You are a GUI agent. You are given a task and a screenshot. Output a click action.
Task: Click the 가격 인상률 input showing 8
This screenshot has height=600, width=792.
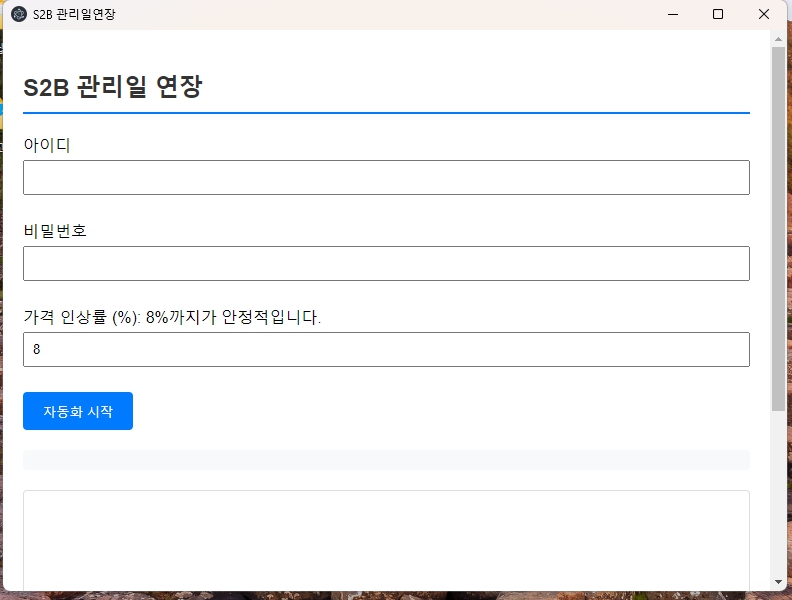tap(386, 350)
